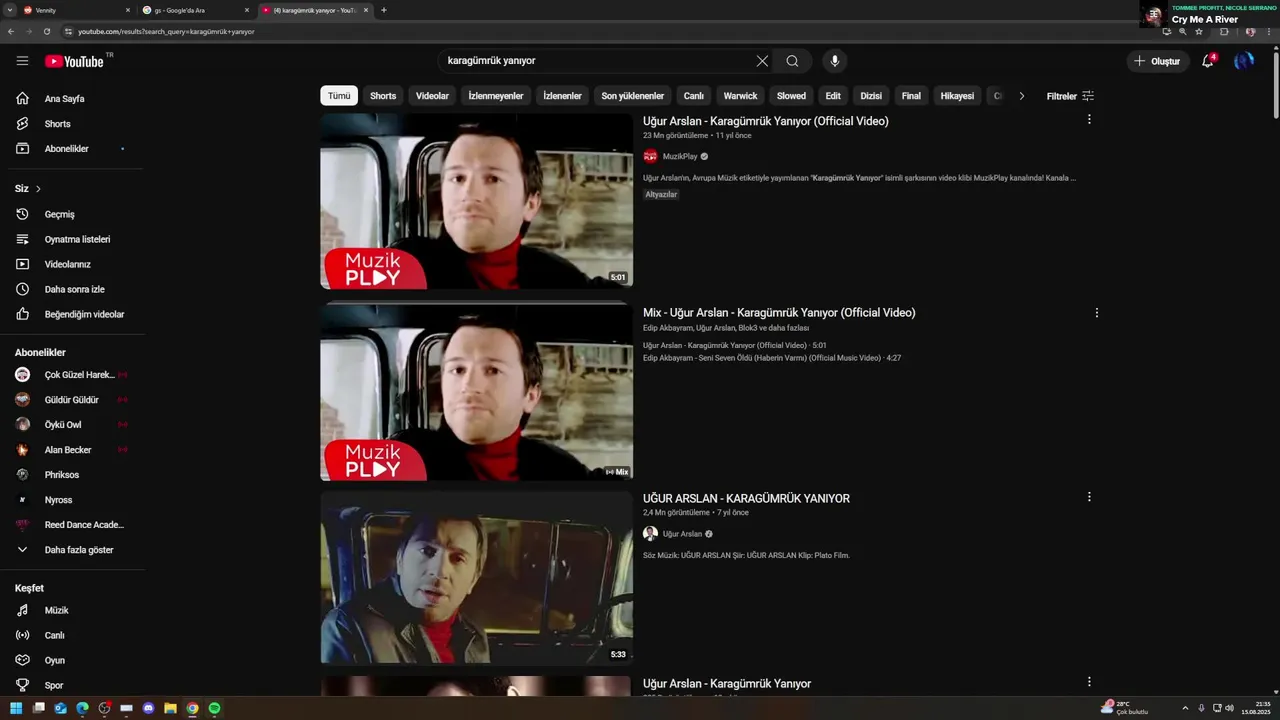
Task: Clear the search box with the X icon
Action: coord(762,61)
